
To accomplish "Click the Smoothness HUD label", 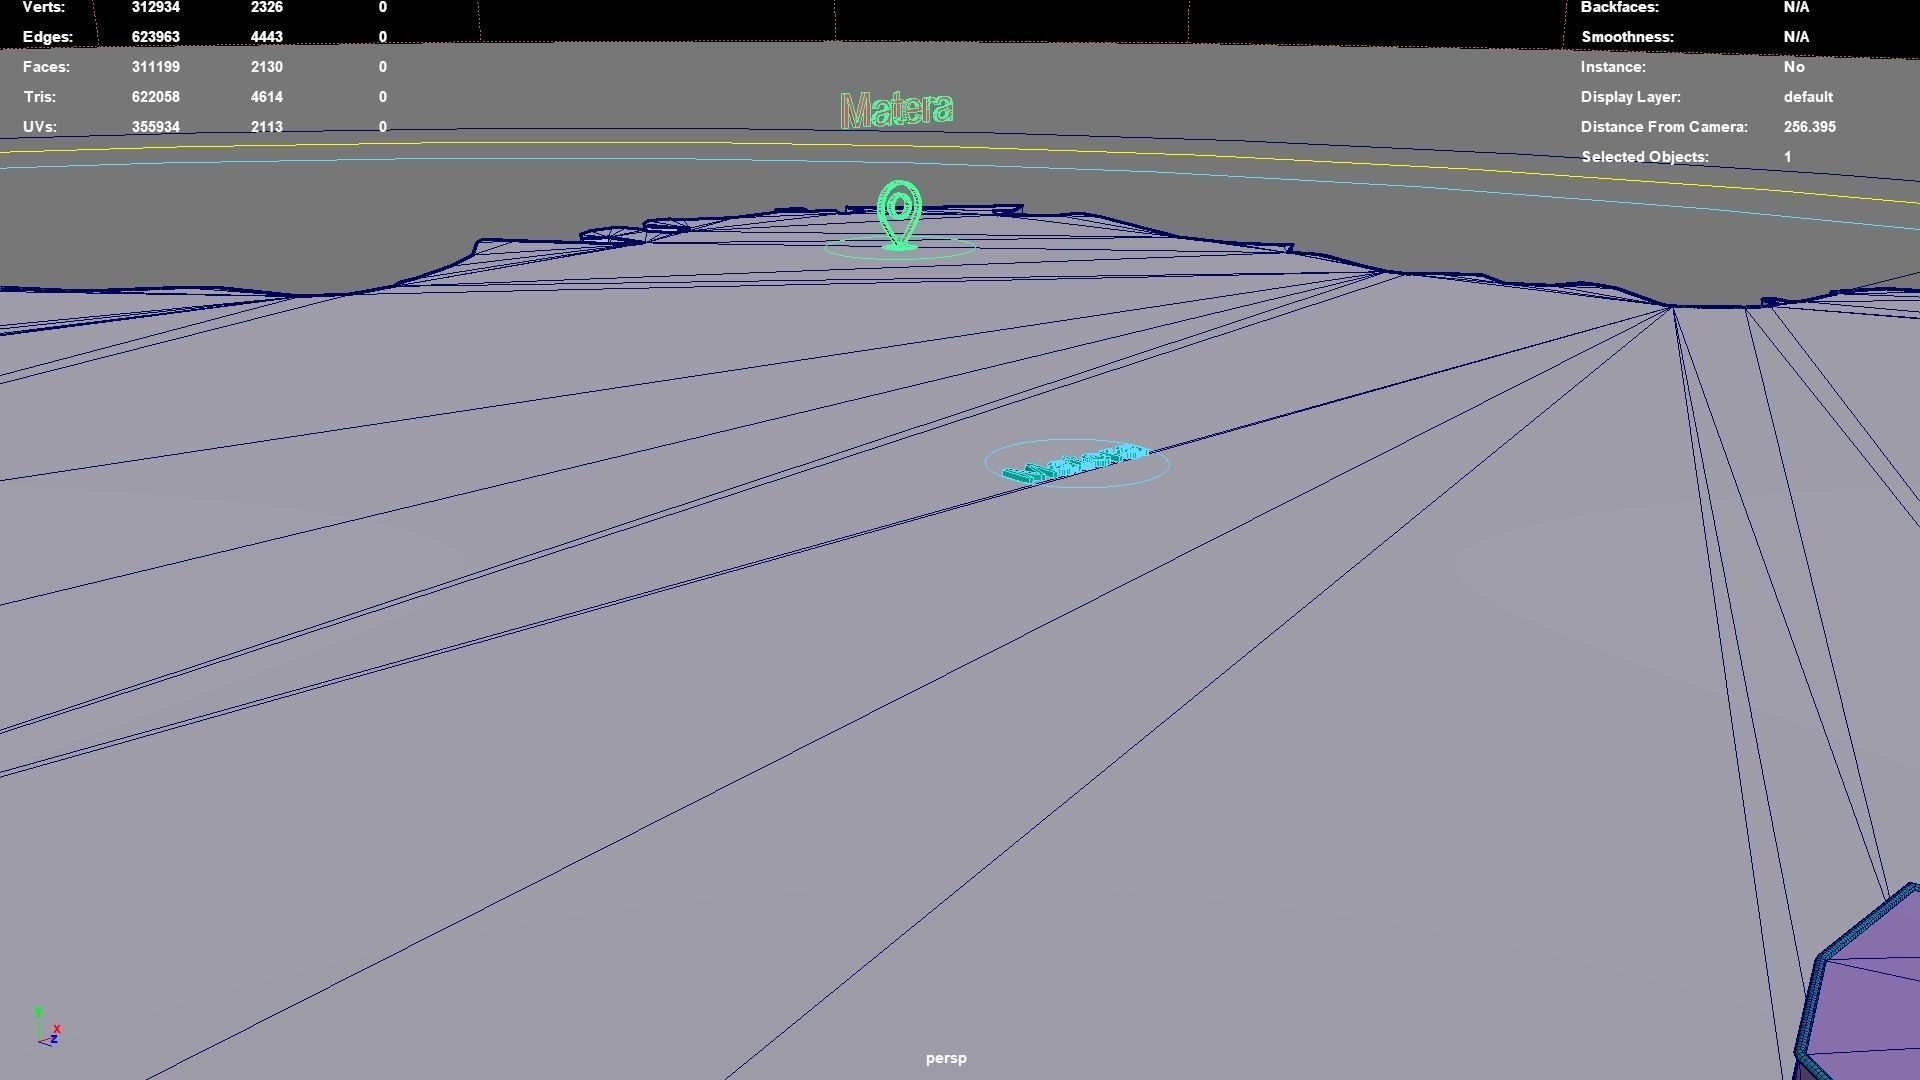I will (x=1627, y=37).
